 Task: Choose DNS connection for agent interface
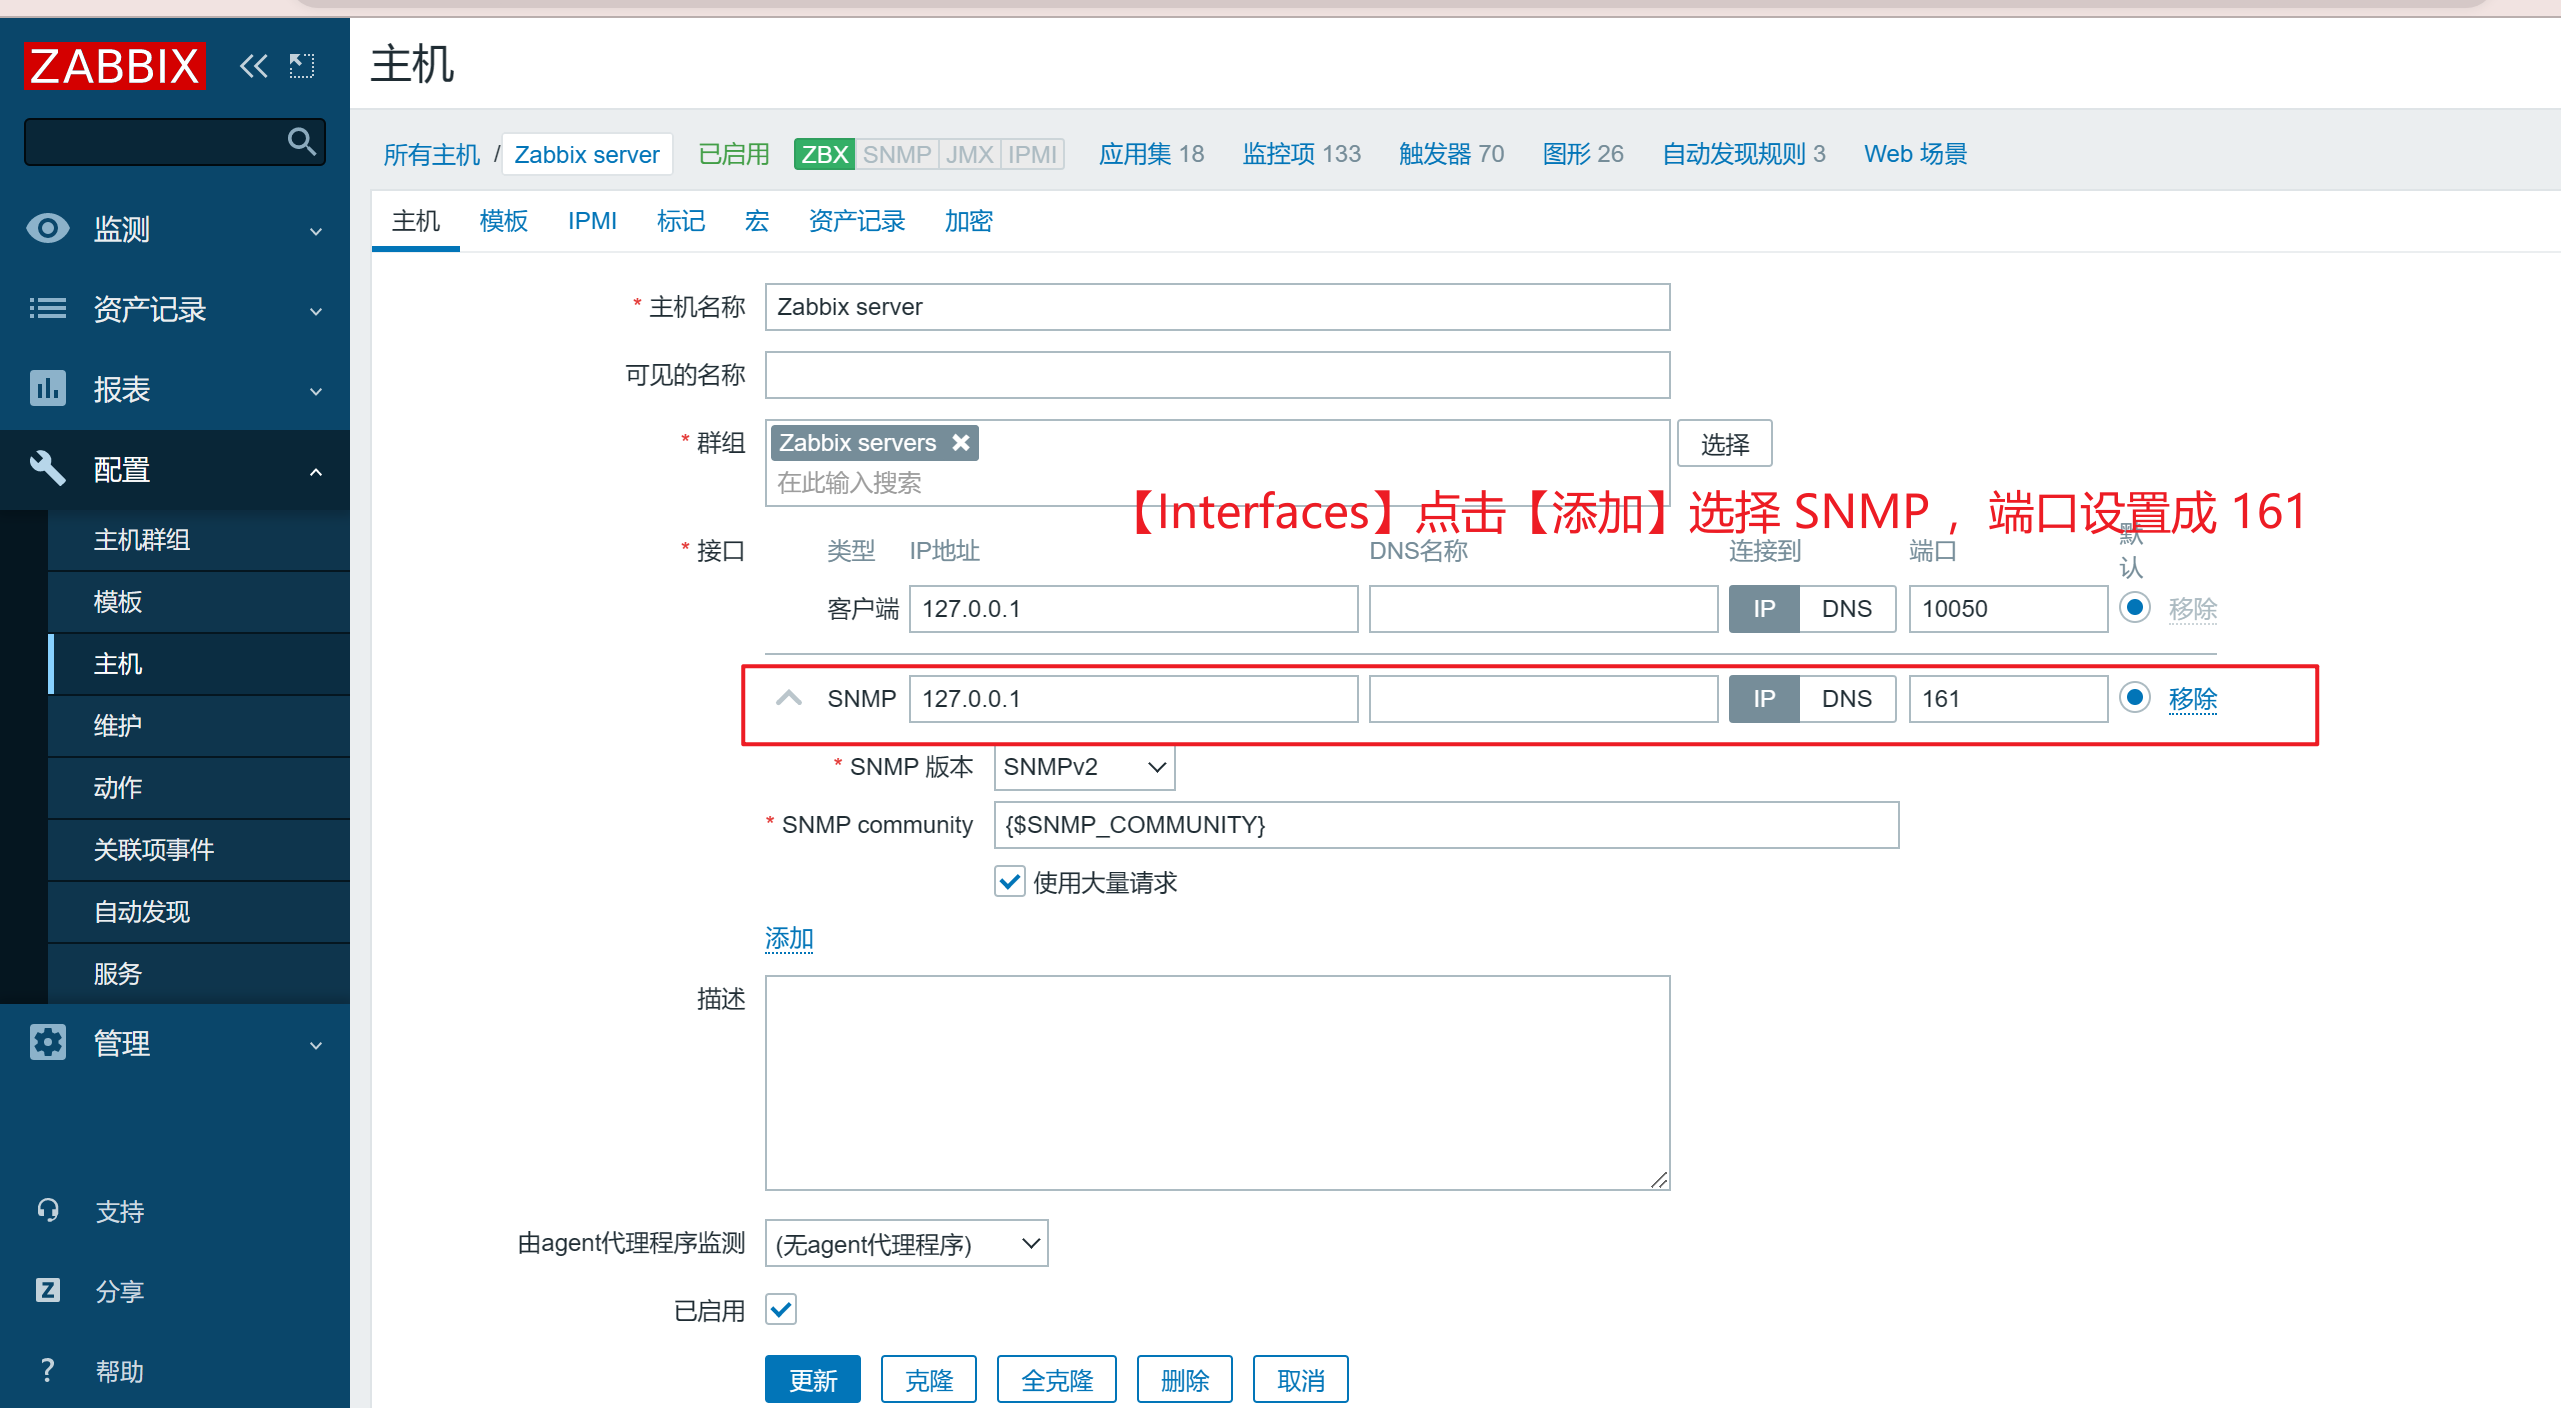point(1846,608)
